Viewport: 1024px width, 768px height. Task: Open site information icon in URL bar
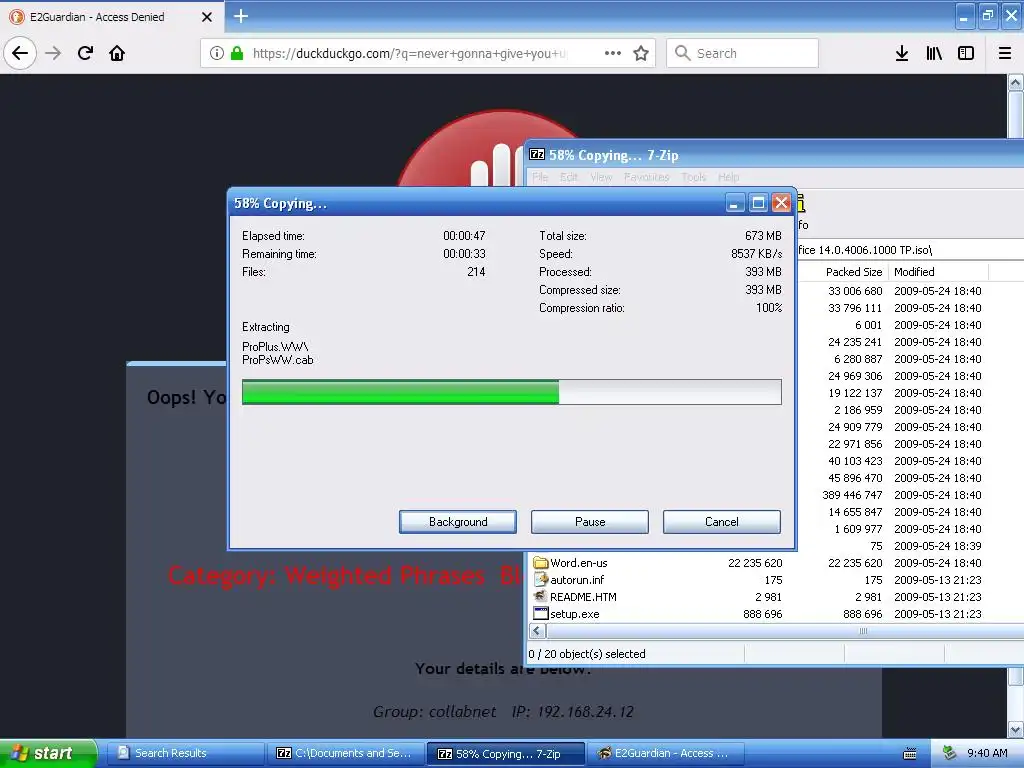pyautogui.click(x=217, y=53)
